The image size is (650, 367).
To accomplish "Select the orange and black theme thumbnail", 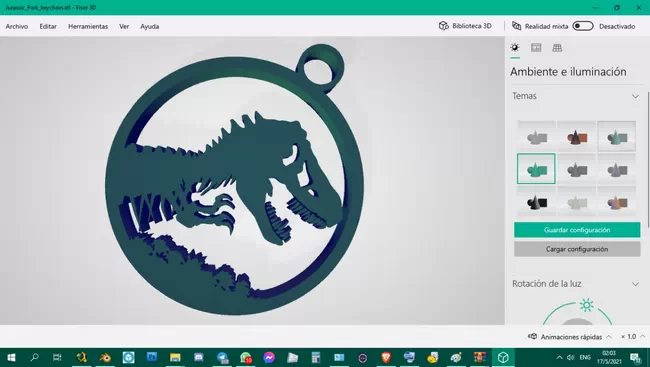I will click(x=577, y=136).
